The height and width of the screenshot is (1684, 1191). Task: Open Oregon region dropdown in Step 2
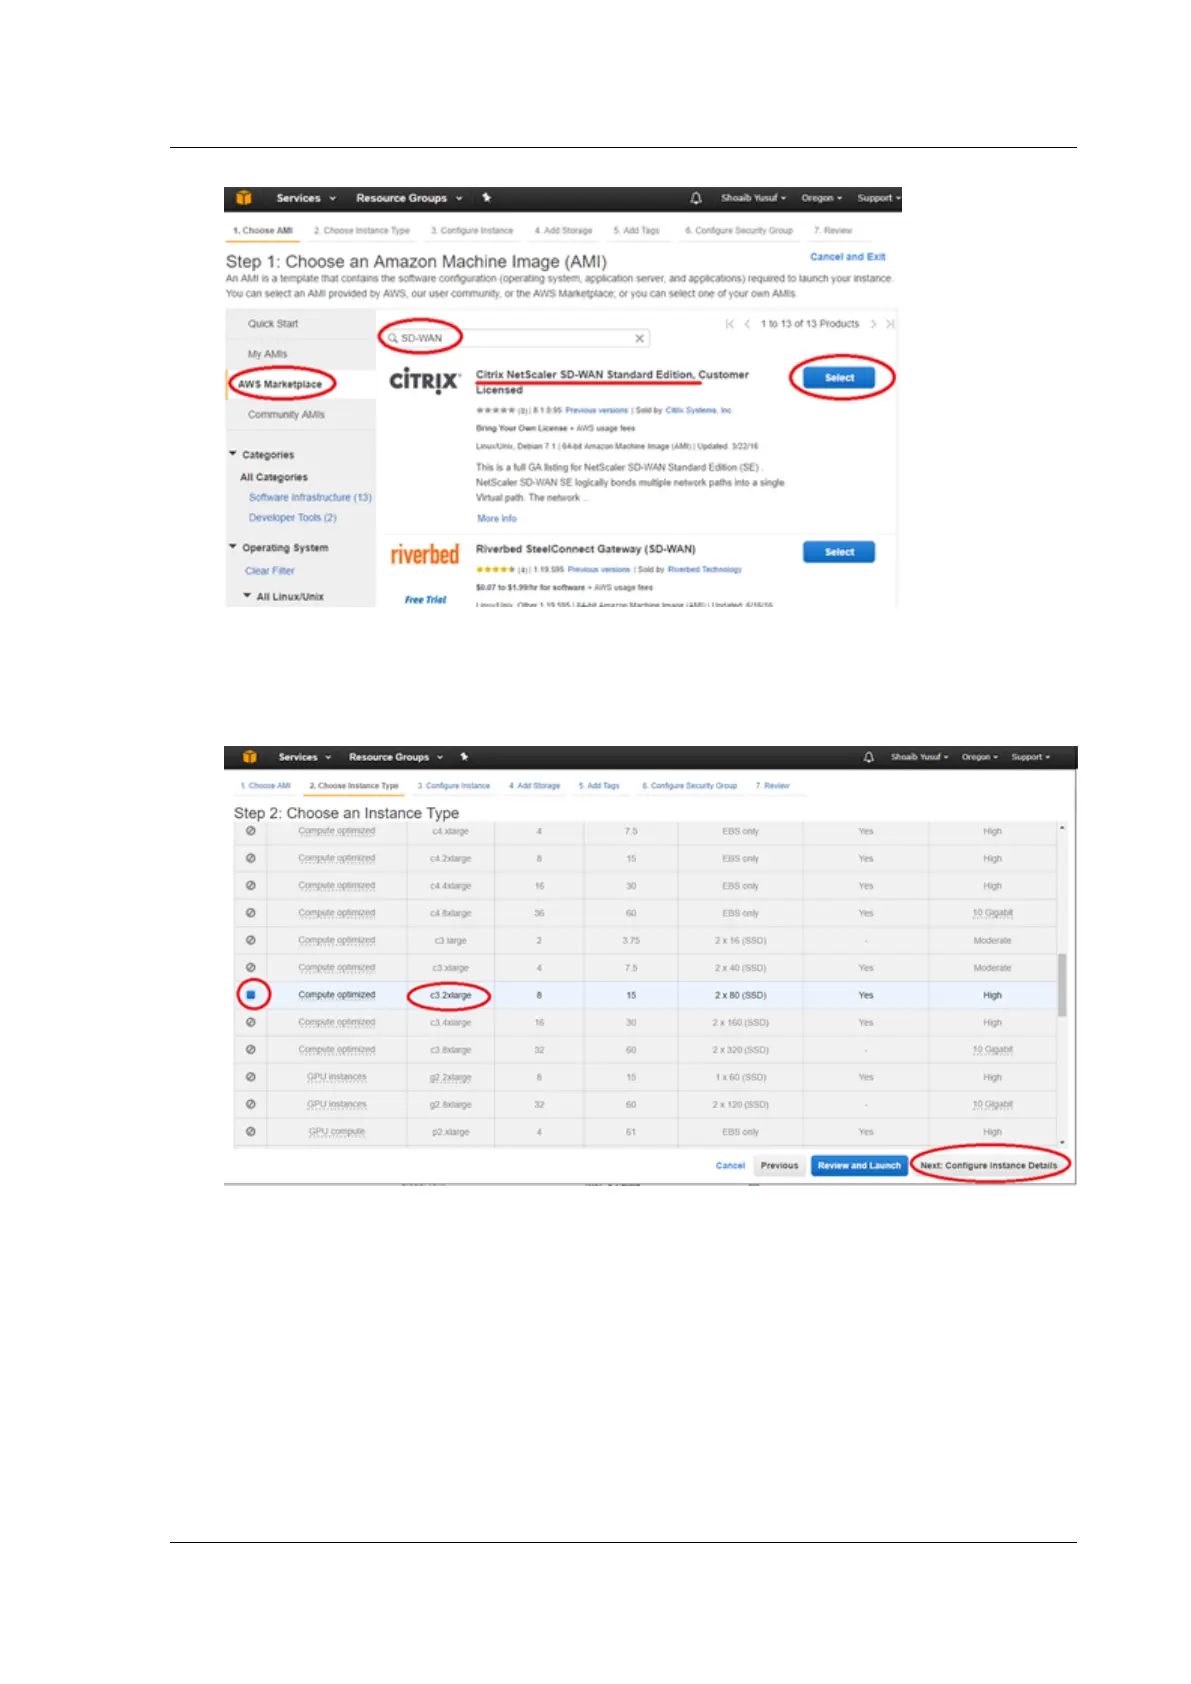(980, 757)
